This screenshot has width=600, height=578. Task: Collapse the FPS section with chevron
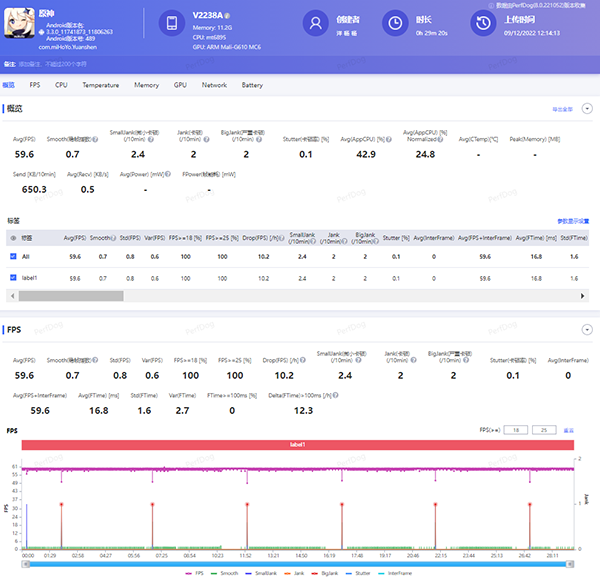587,329
